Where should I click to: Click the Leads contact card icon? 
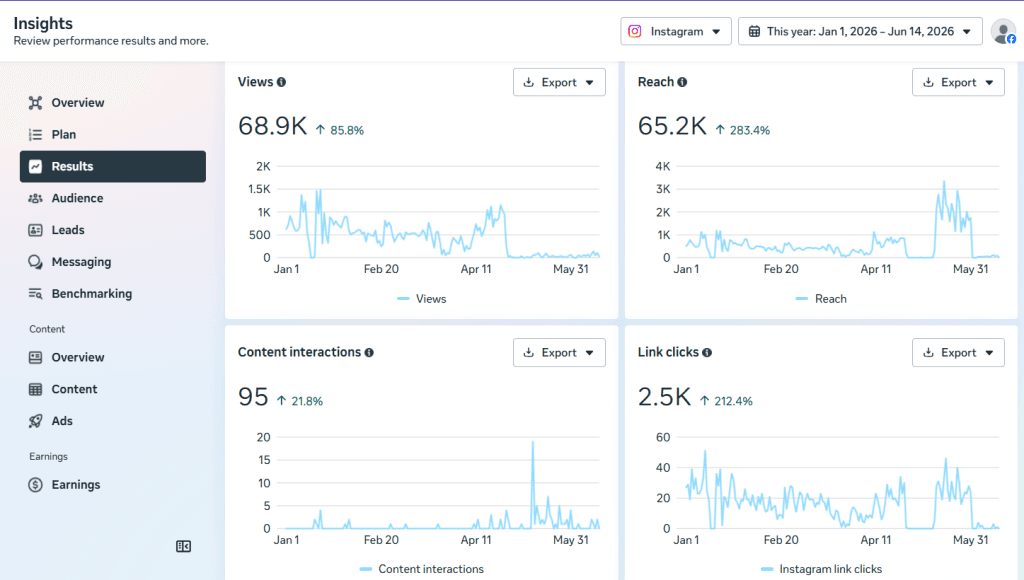coord(35,230)
